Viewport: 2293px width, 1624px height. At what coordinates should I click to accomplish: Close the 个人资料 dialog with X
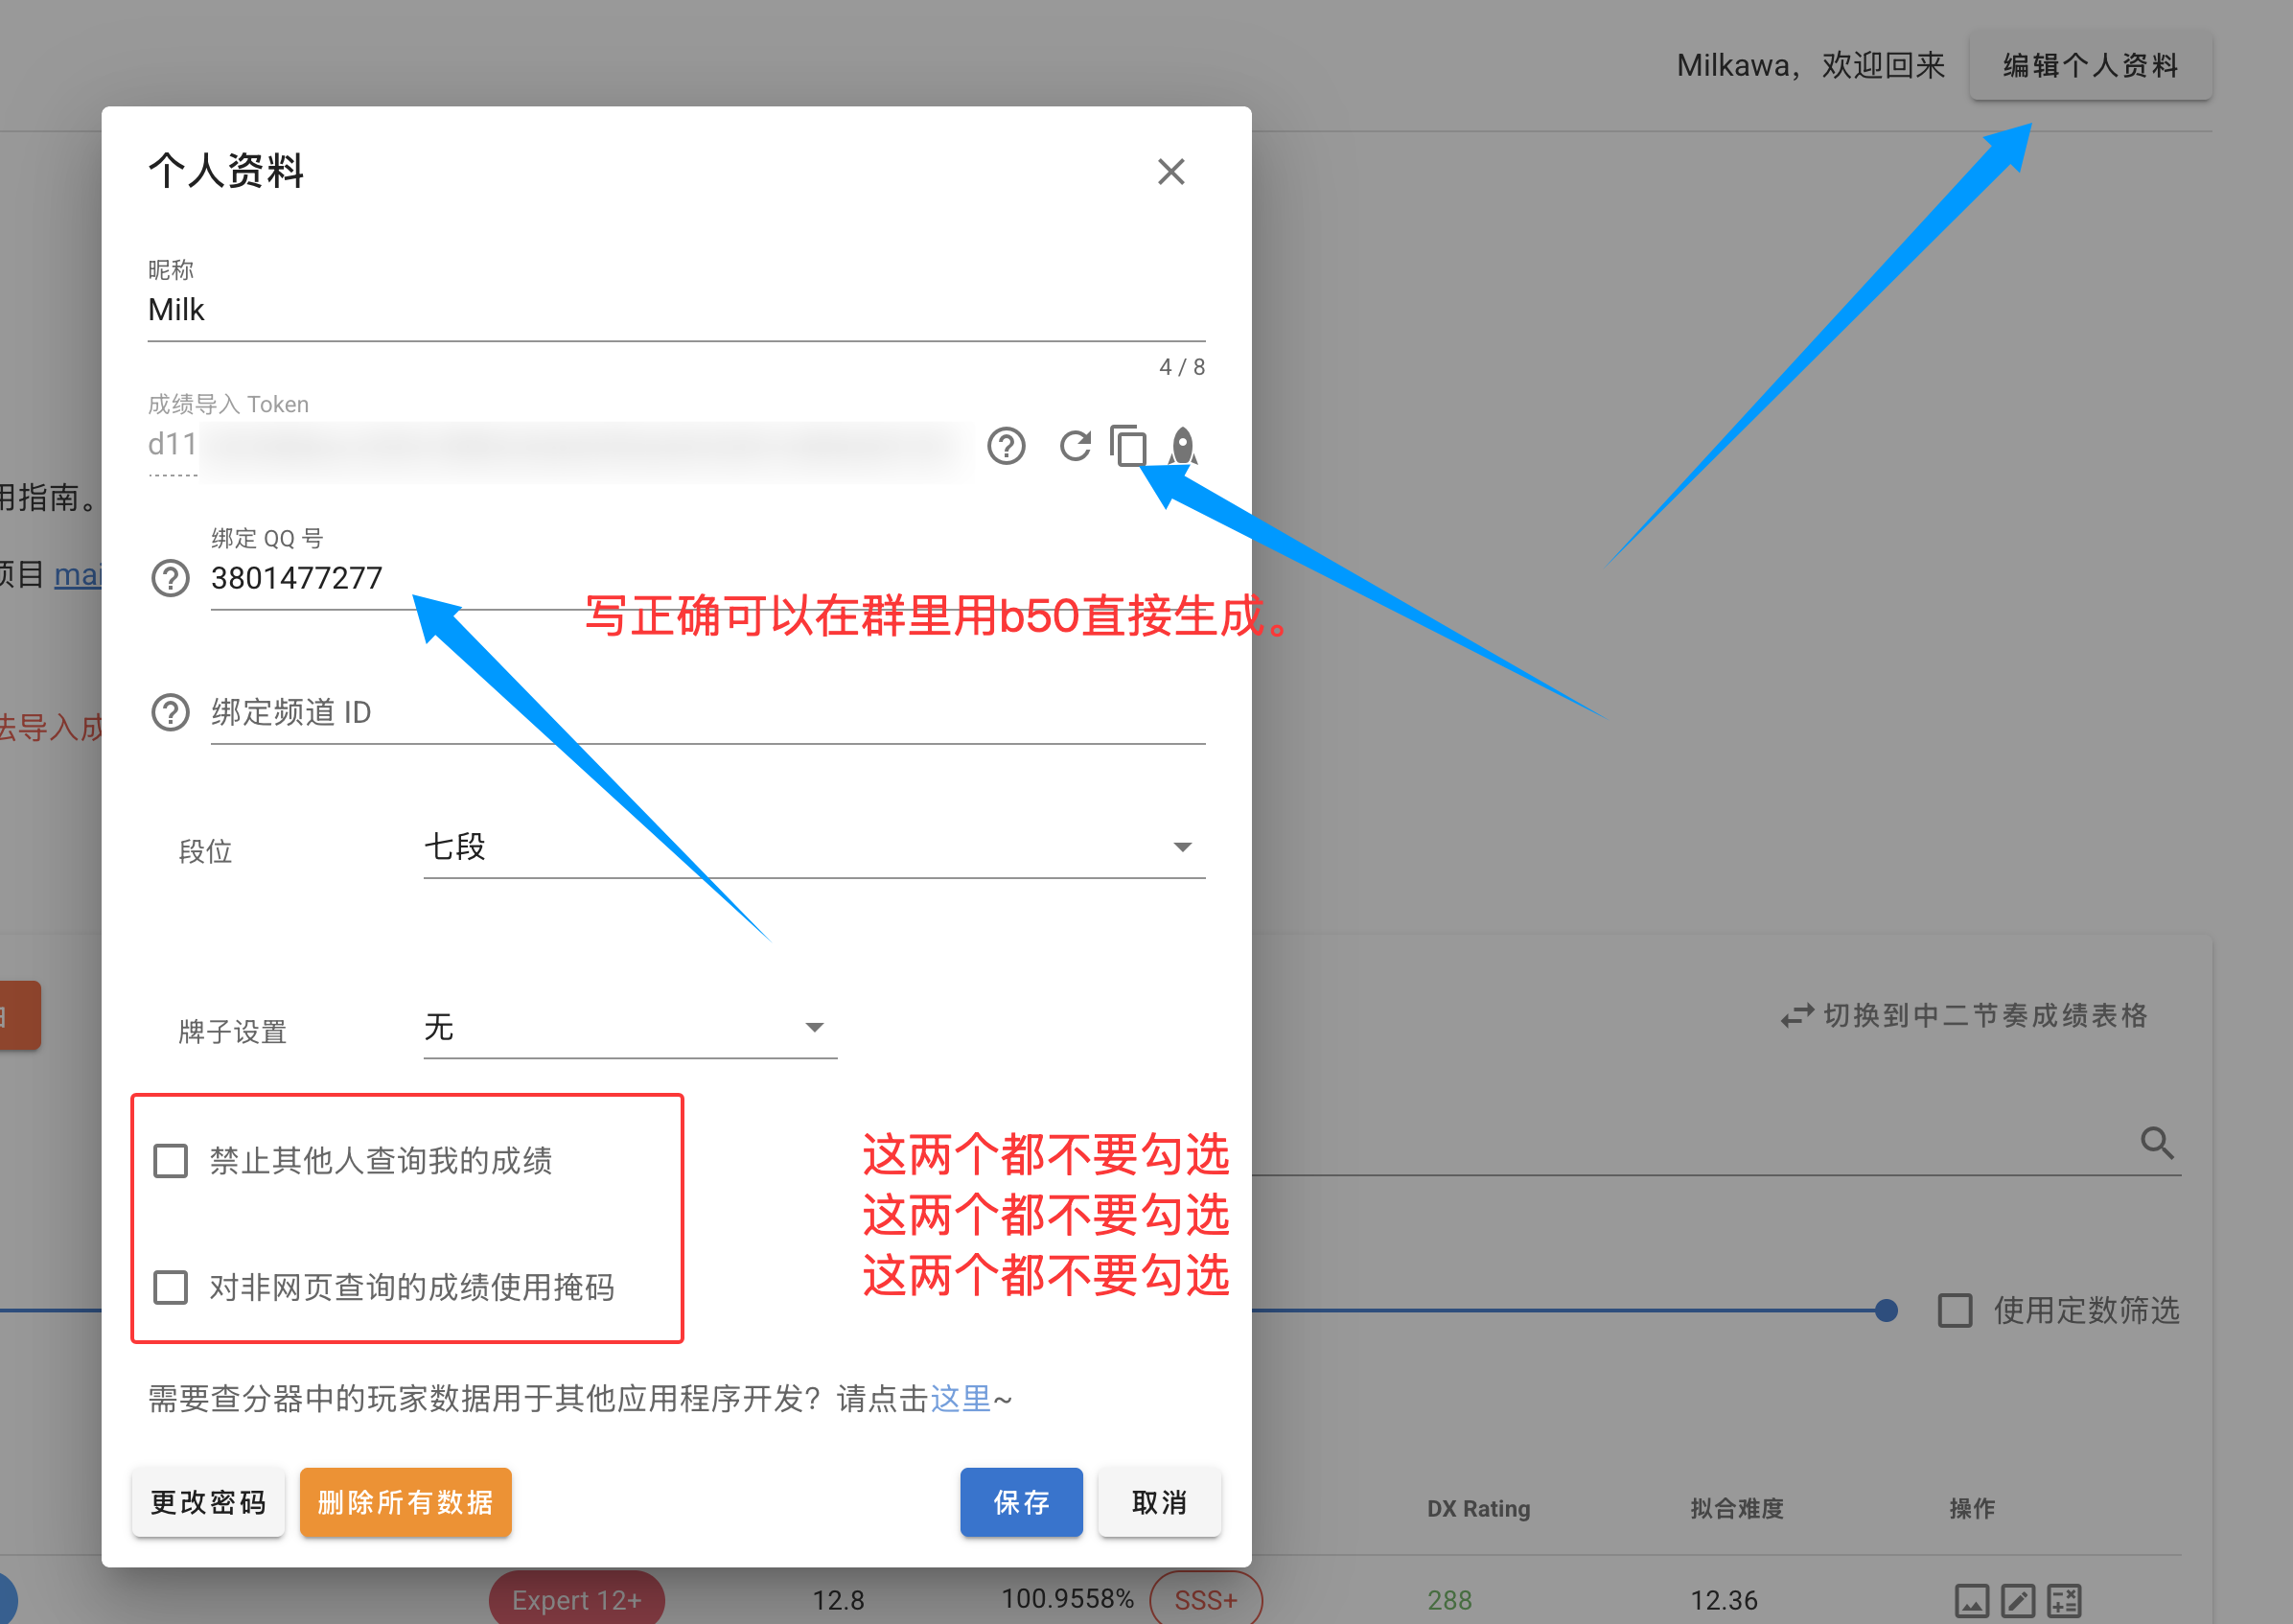(1171, 172)
